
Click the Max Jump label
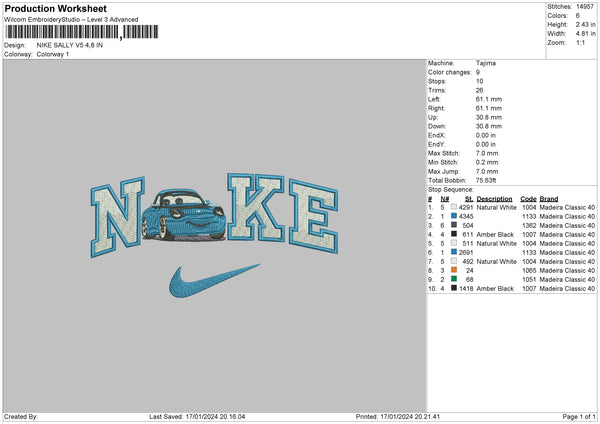pos(444,171)
